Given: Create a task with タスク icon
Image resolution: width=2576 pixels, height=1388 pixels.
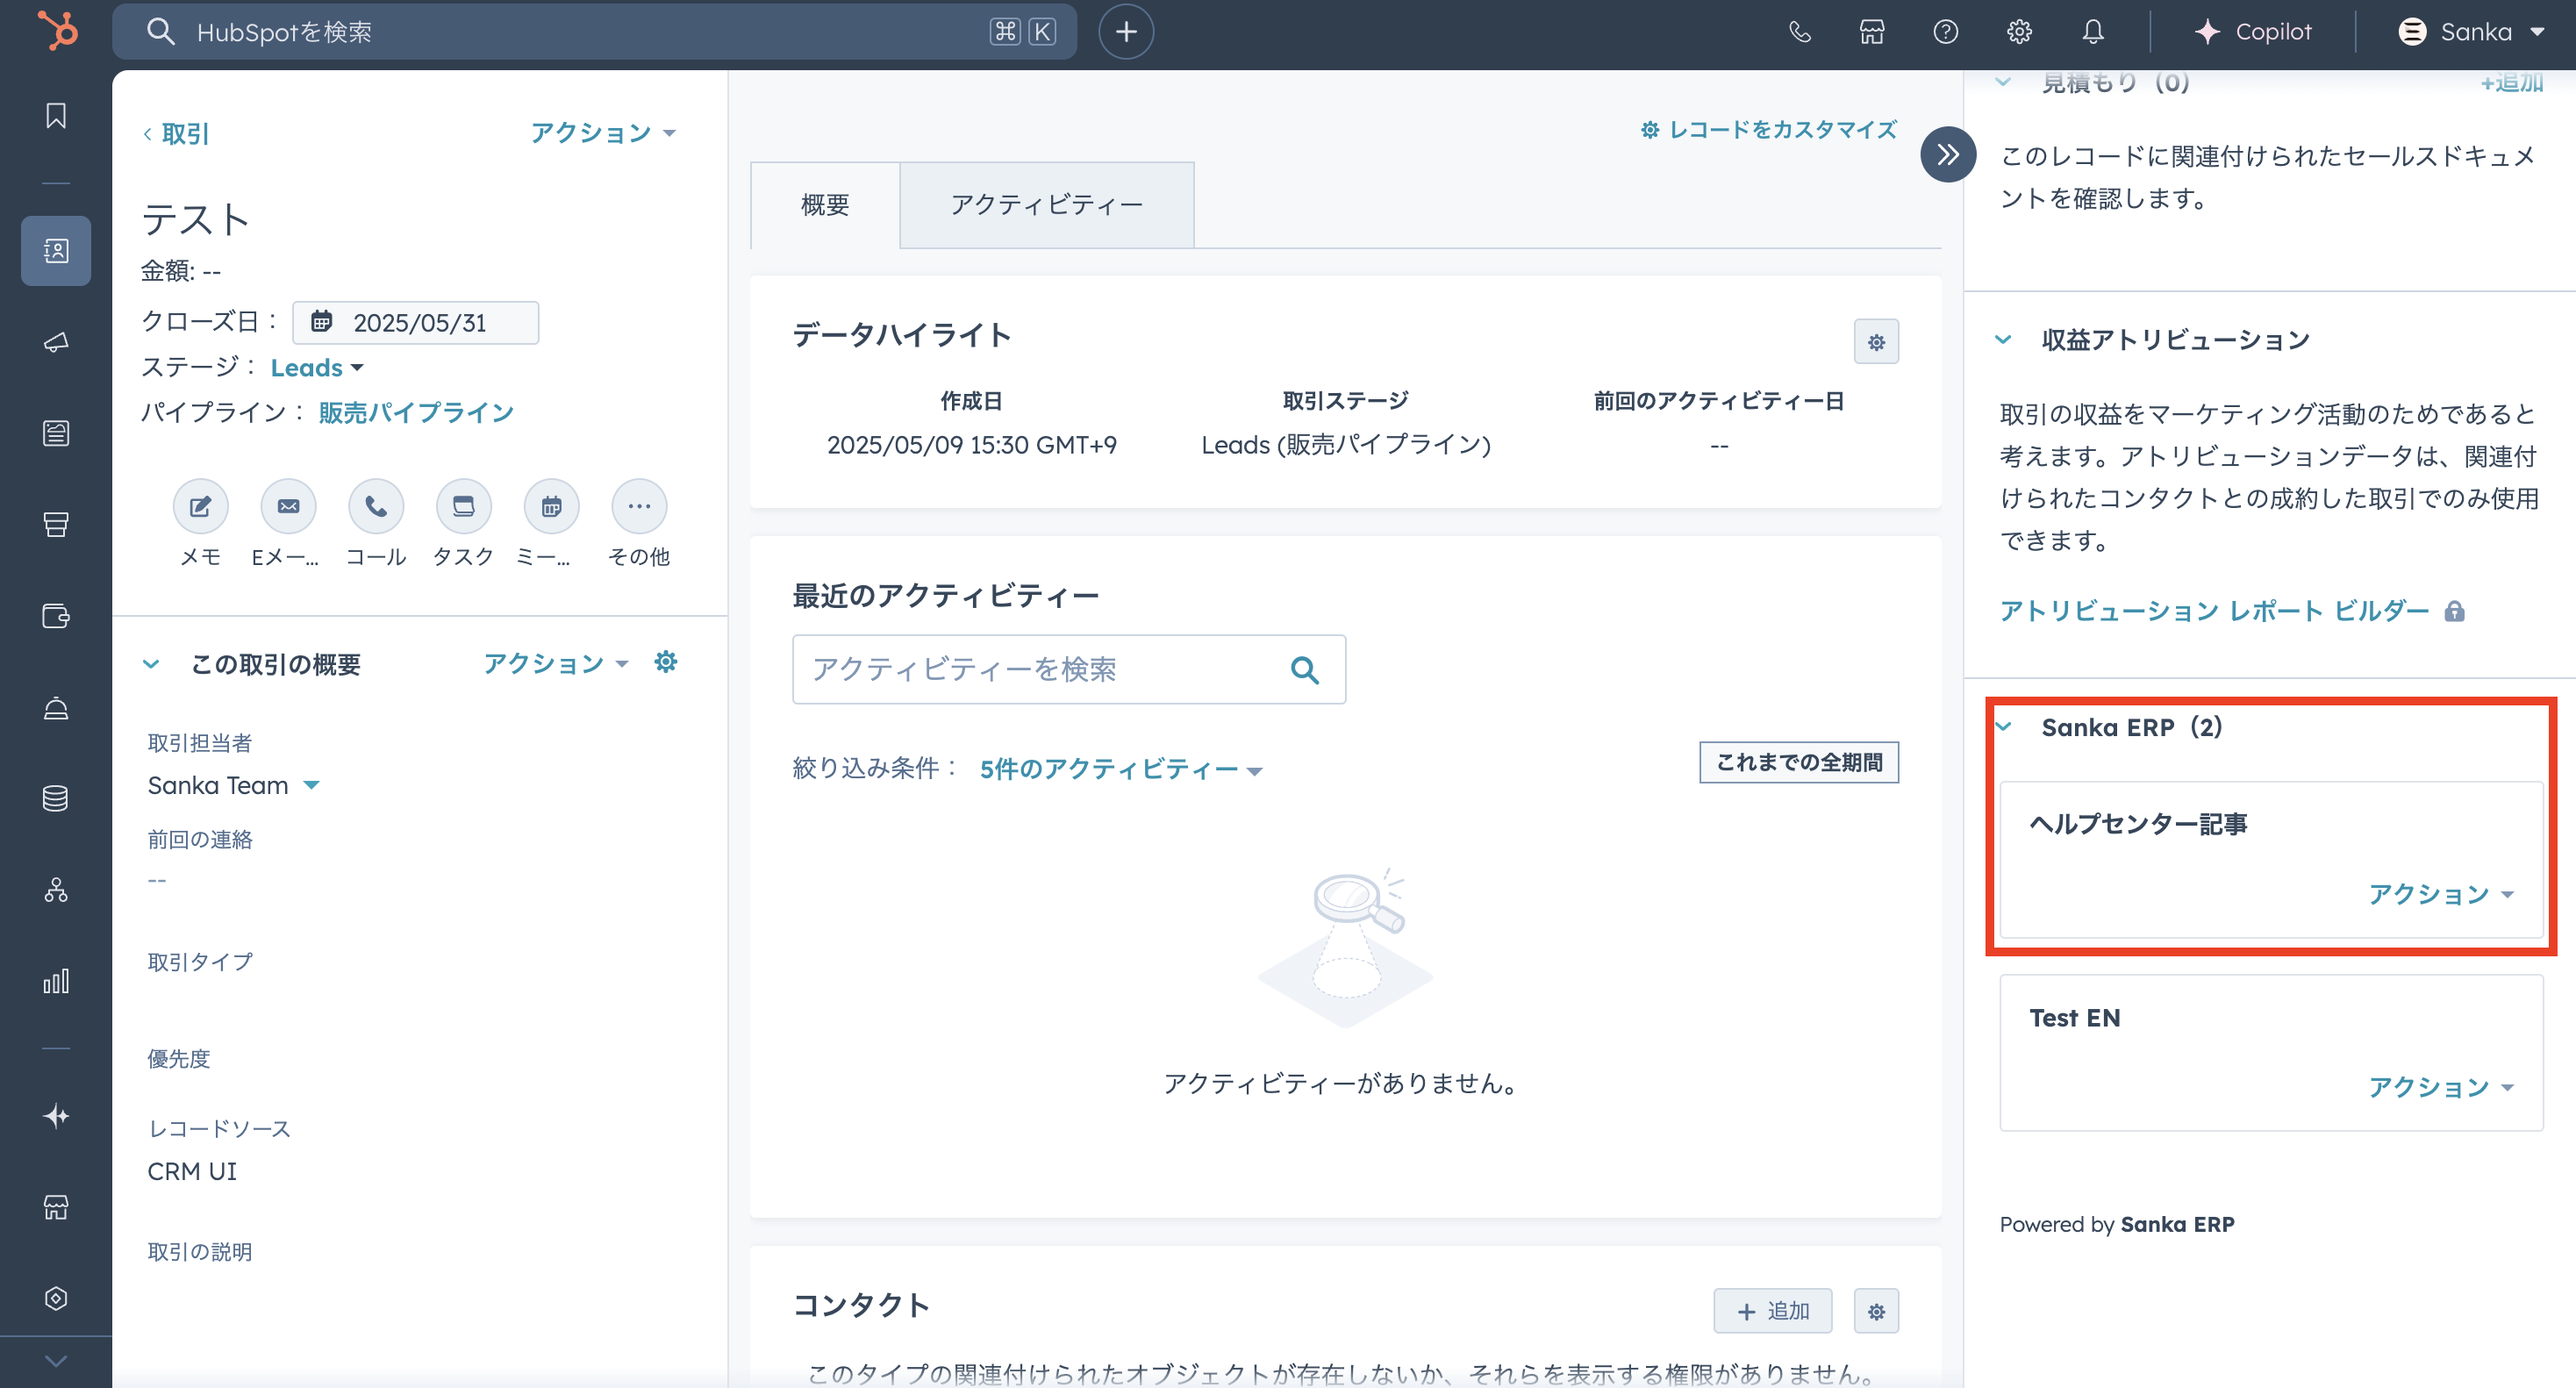Looking at the screenshot, I should [463, 506].
